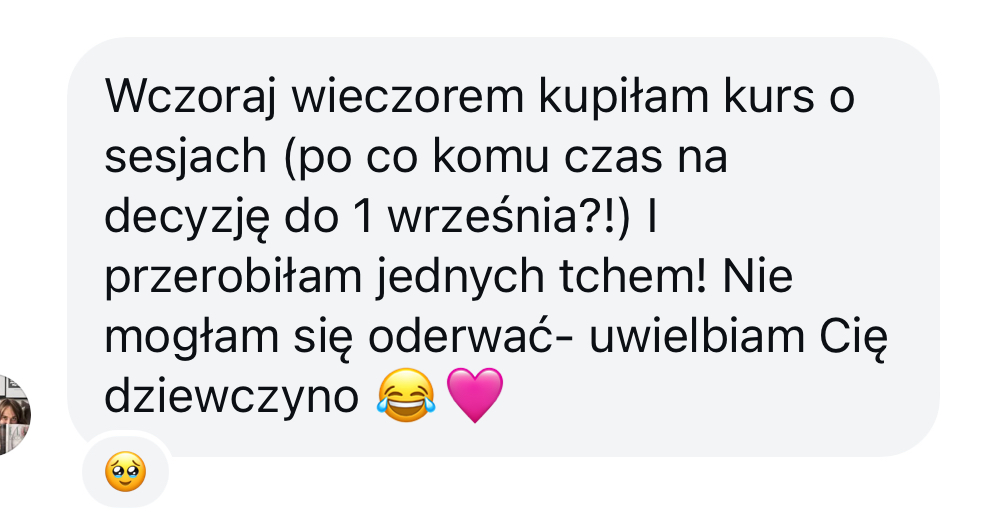Open the sender's profile picture avatar
This screenshot has height=524, width=995.
click(x=14, y=415)
